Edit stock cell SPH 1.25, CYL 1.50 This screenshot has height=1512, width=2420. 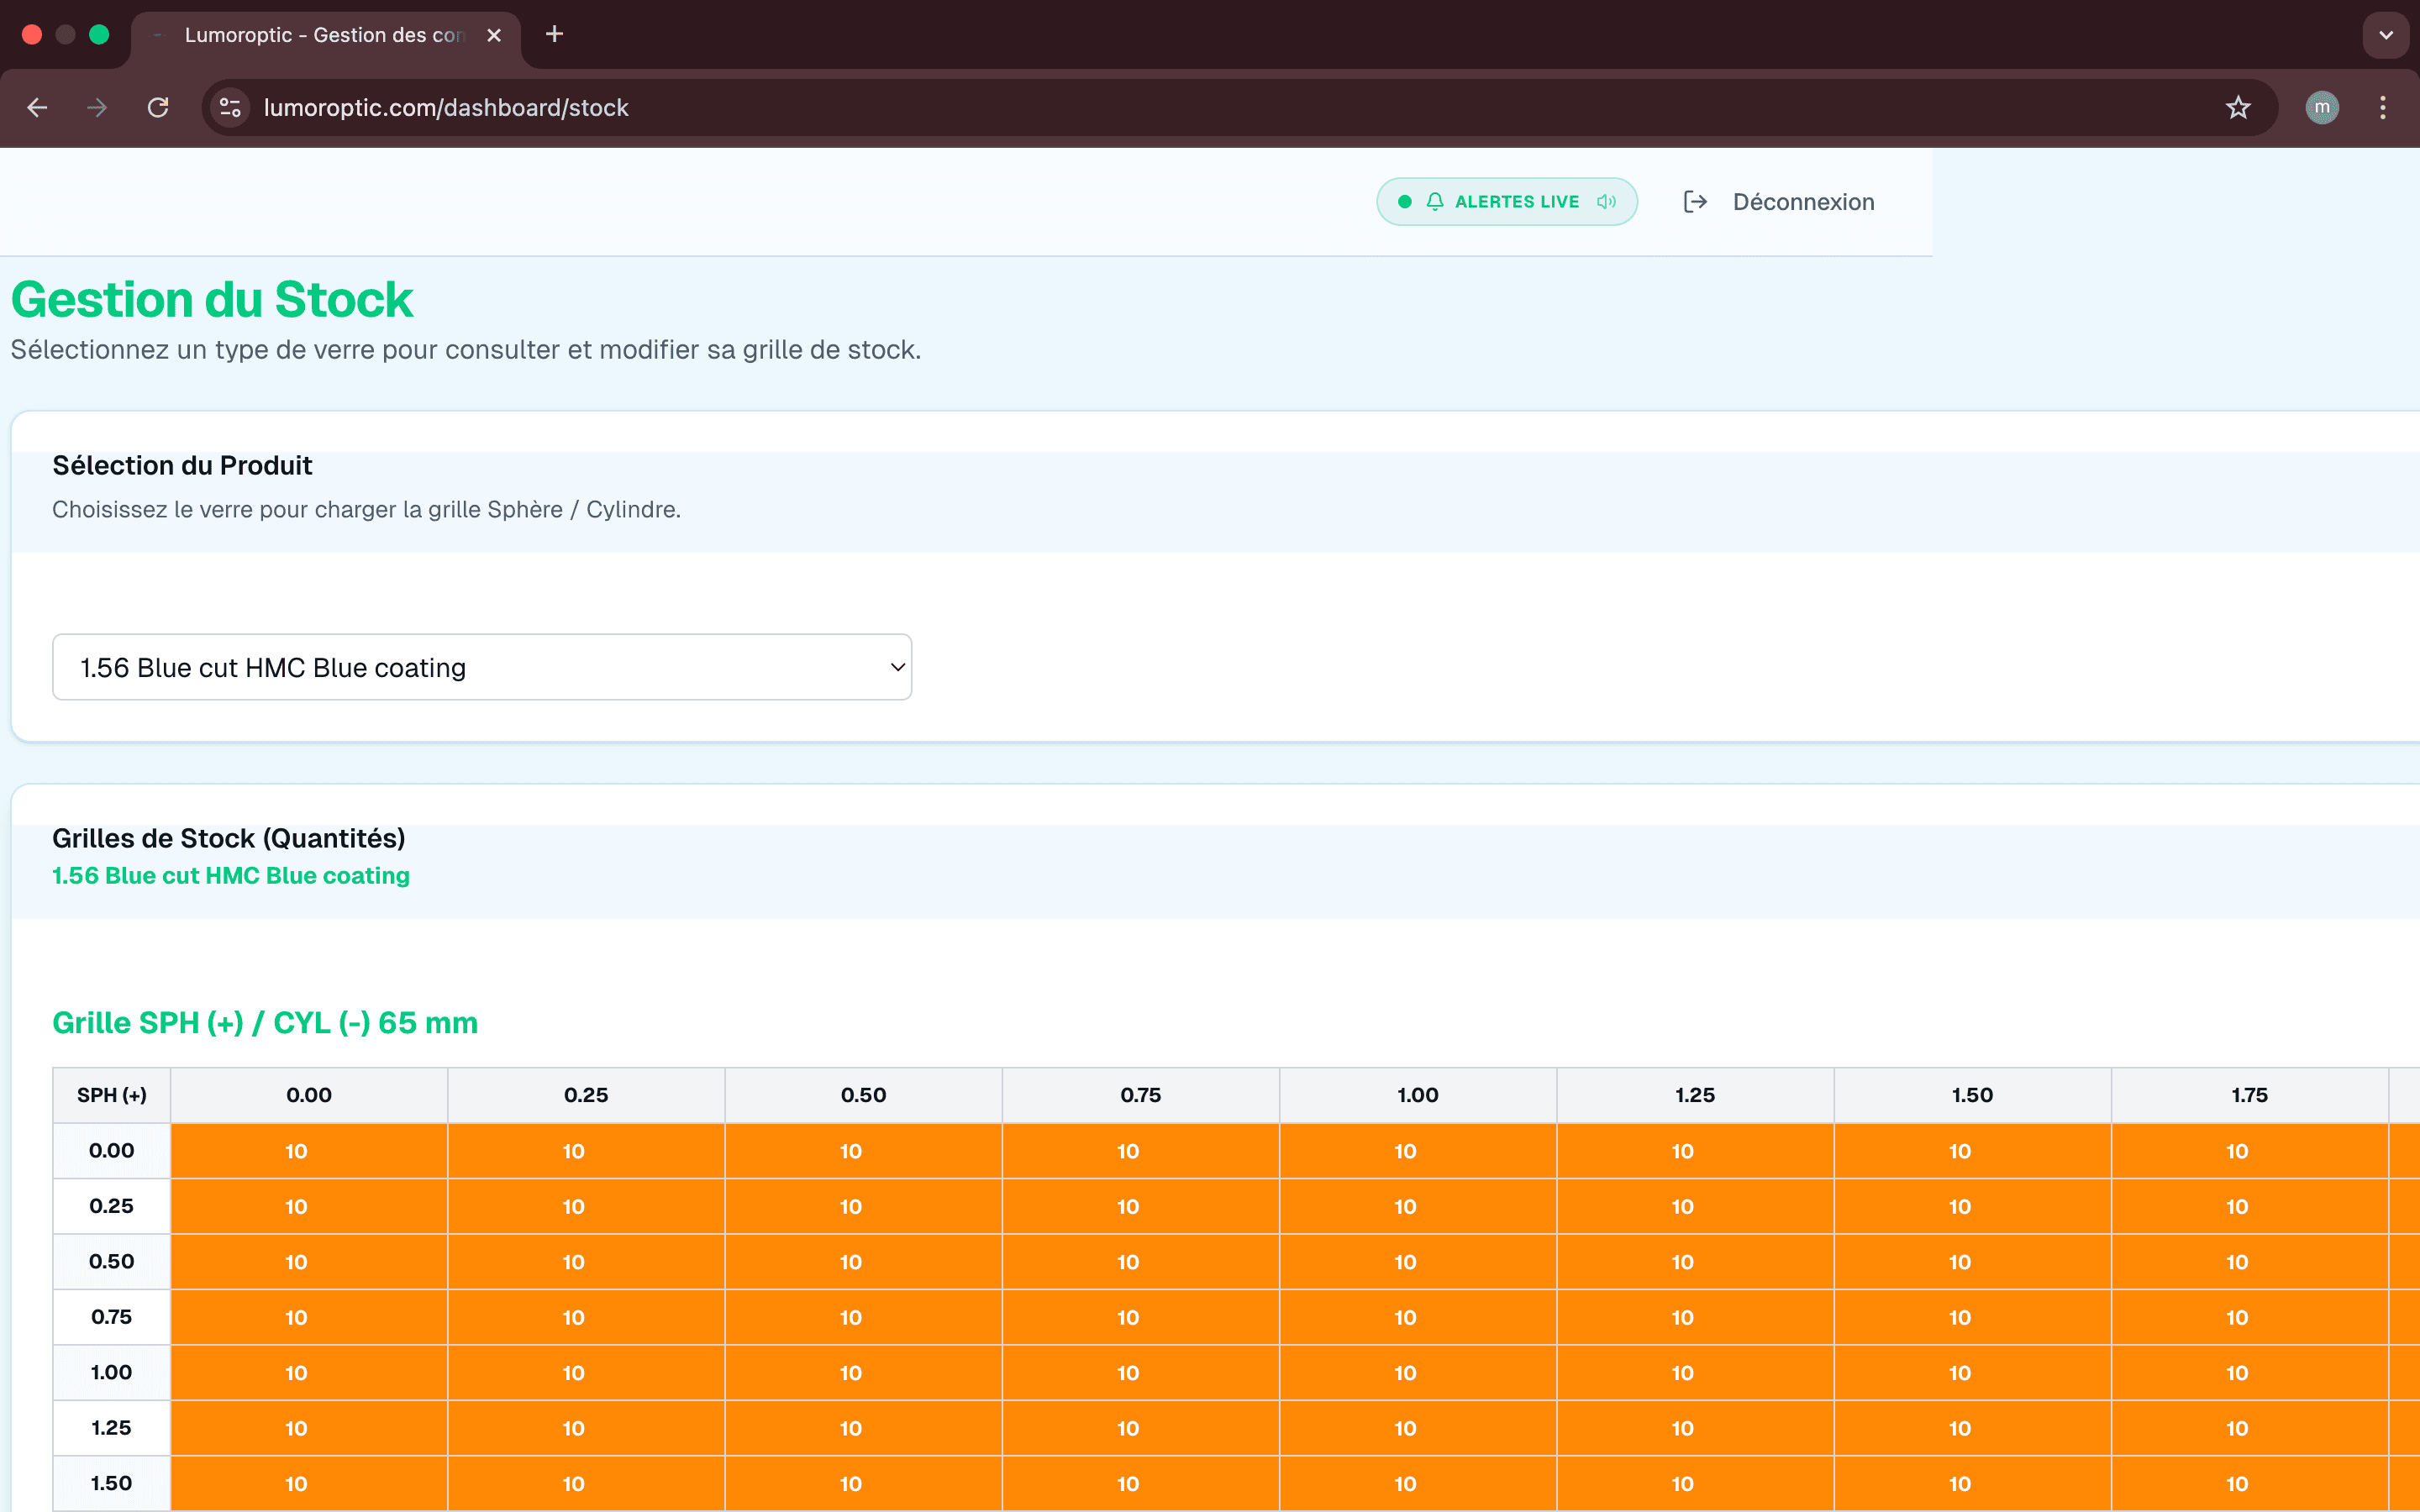1972,1428
